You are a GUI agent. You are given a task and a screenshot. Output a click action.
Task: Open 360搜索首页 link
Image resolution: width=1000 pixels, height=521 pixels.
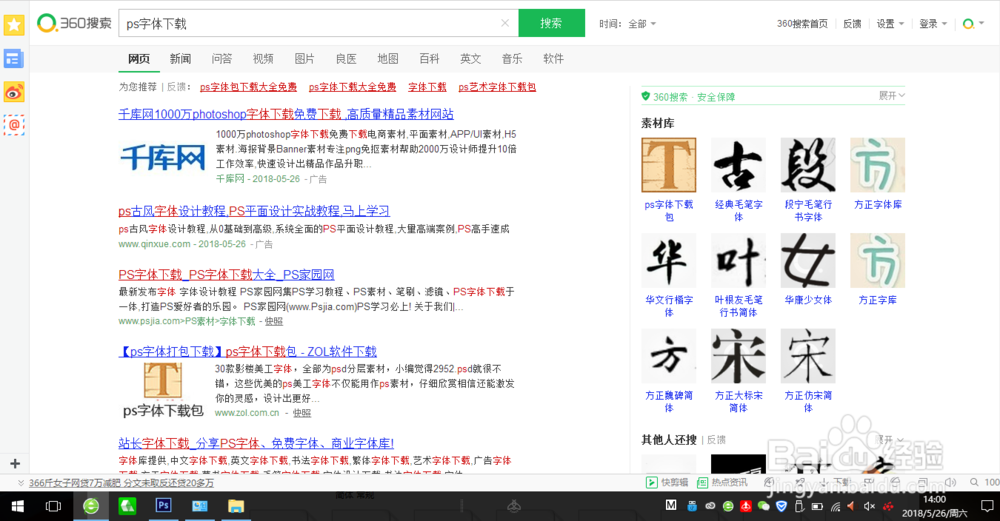pos(802,24)
